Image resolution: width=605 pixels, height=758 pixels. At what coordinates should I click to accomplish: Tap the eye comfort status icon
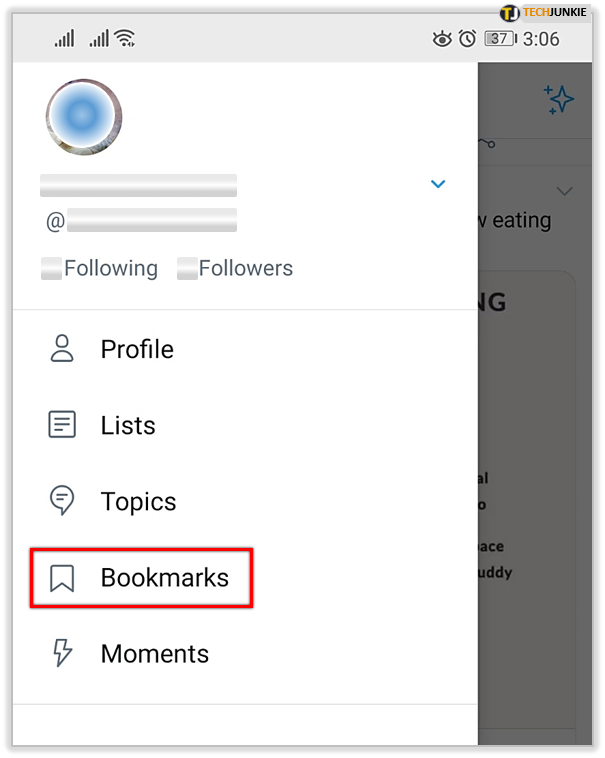click(x=441, y=39)
